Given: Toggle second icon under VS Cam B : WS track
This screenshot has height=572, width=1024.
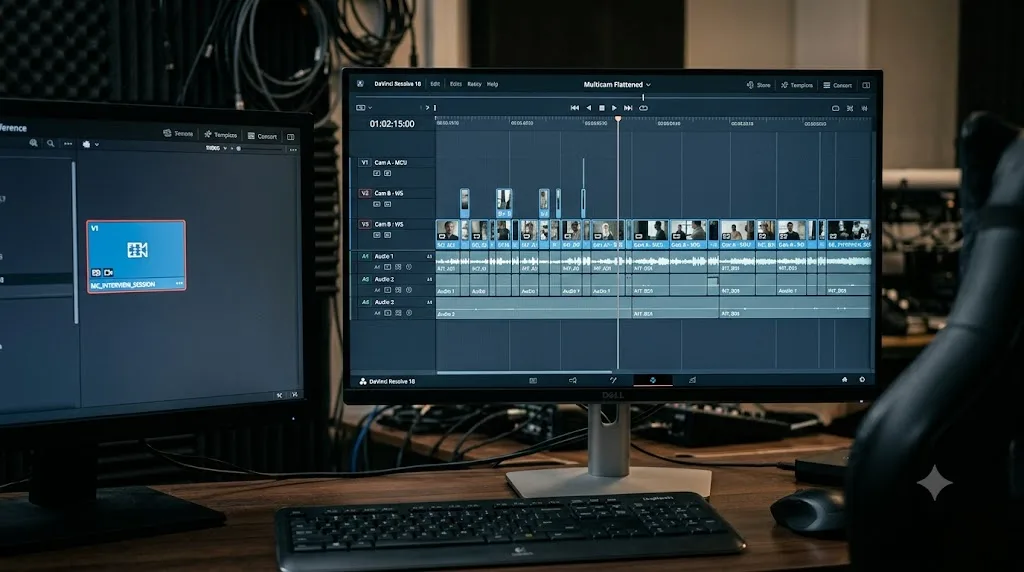Looking at the screenshot, I should click(387, 235).
